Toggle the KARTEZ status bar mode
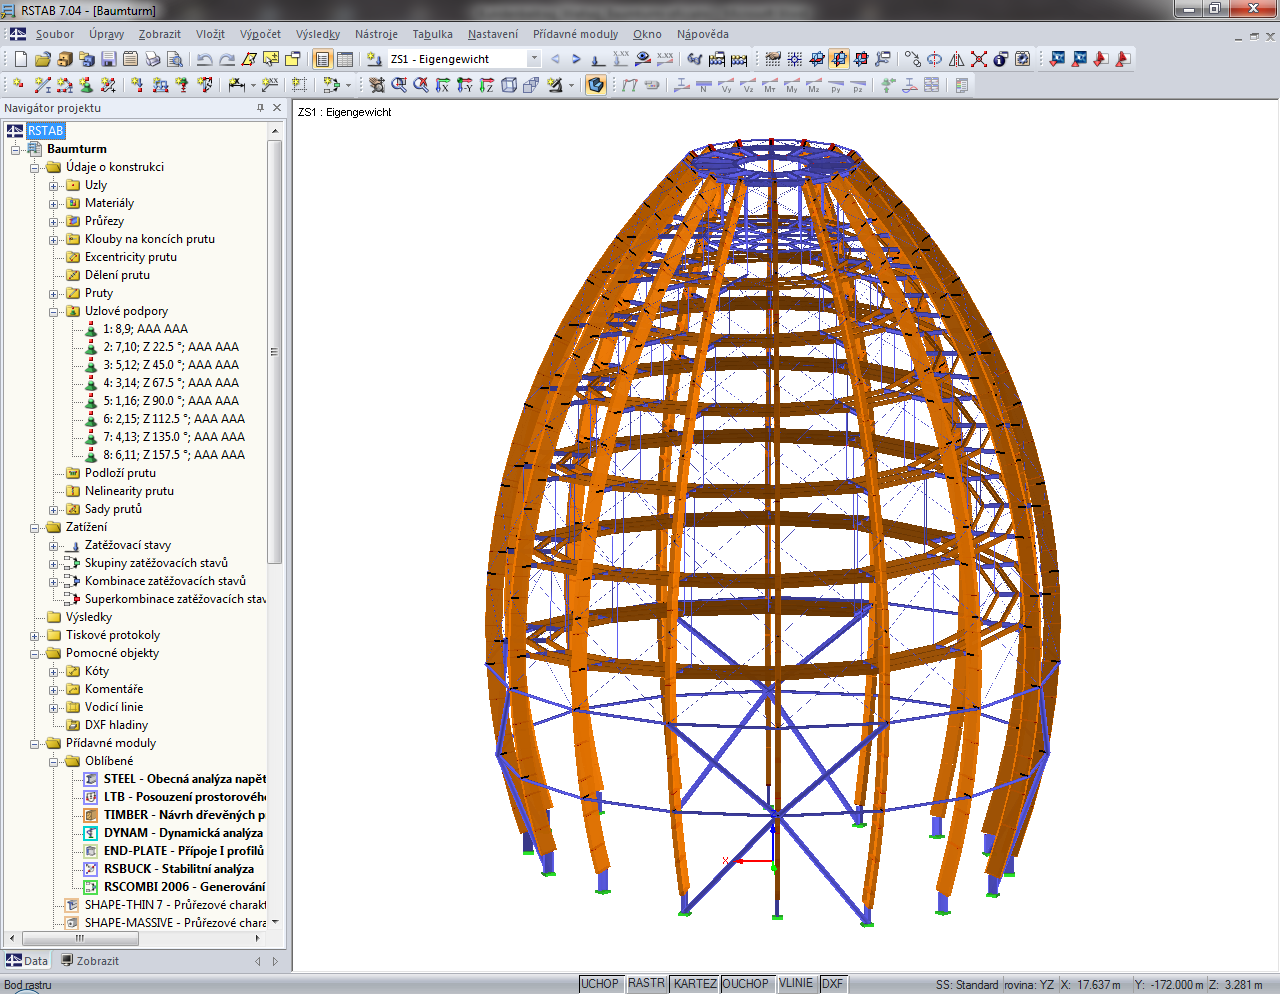Screen dimensions: 1280x994 (694, 984)
